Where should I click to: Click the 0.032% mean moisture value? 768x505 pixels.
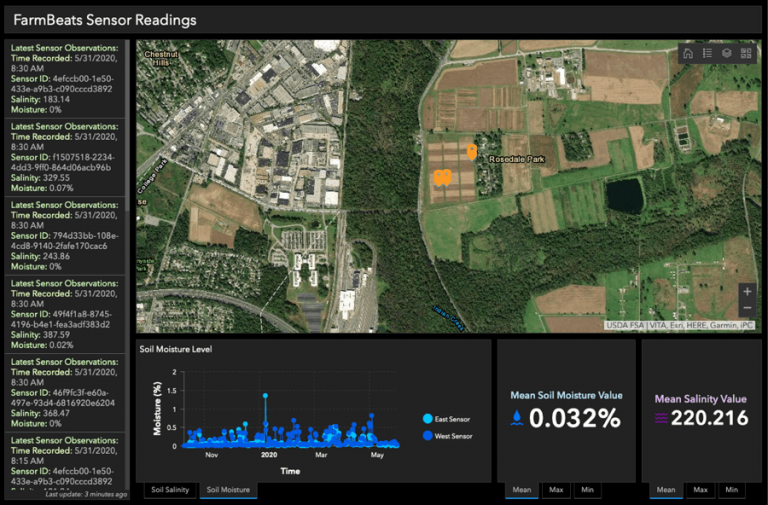[x=575, y=418]
